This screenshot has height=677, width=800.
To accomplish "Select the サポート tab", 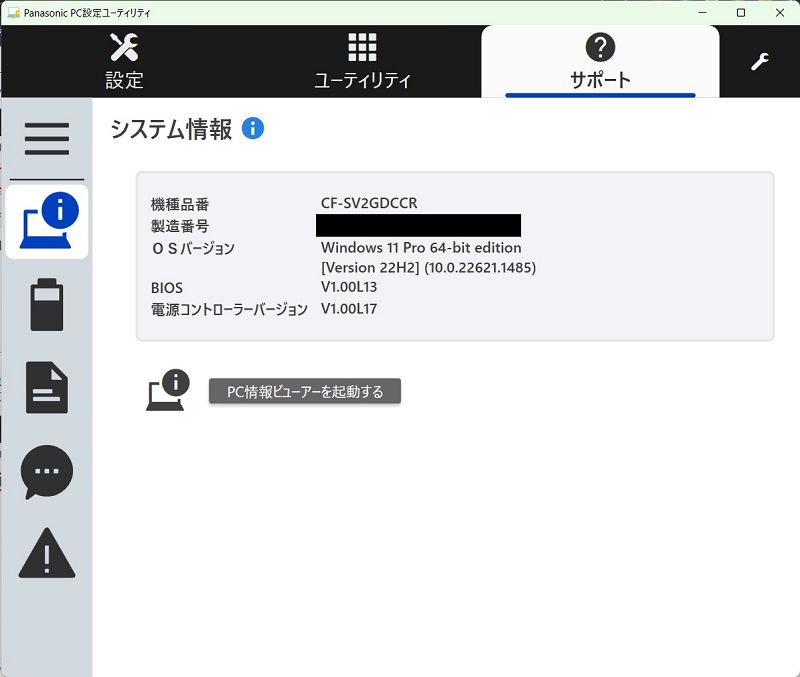I will (600, 61).
